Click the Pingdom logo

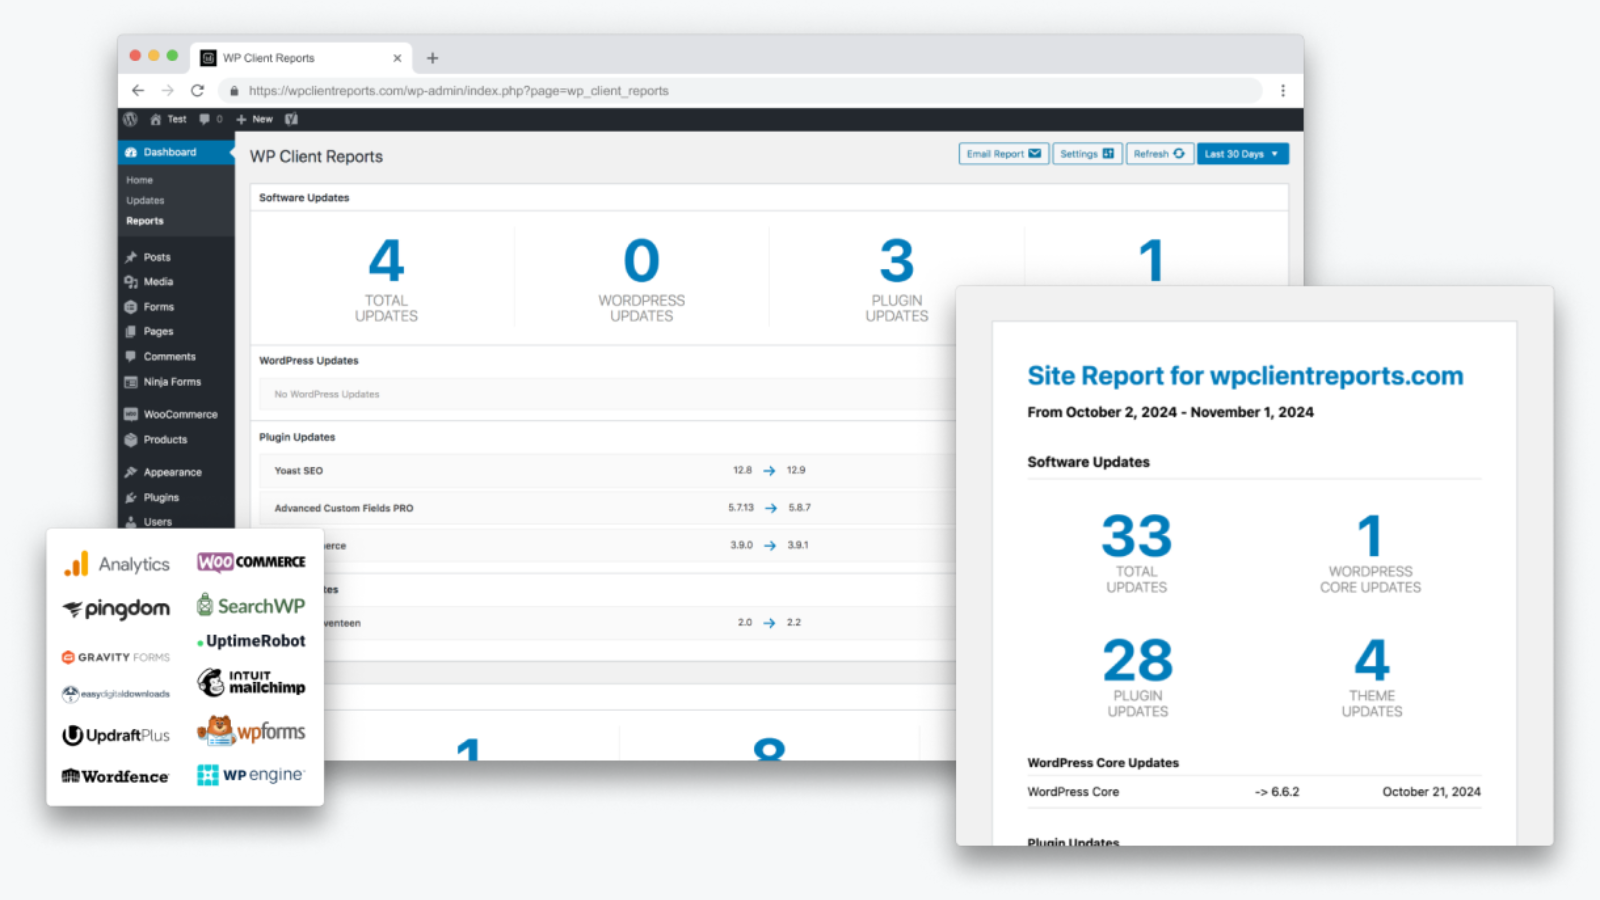(116, 608)
